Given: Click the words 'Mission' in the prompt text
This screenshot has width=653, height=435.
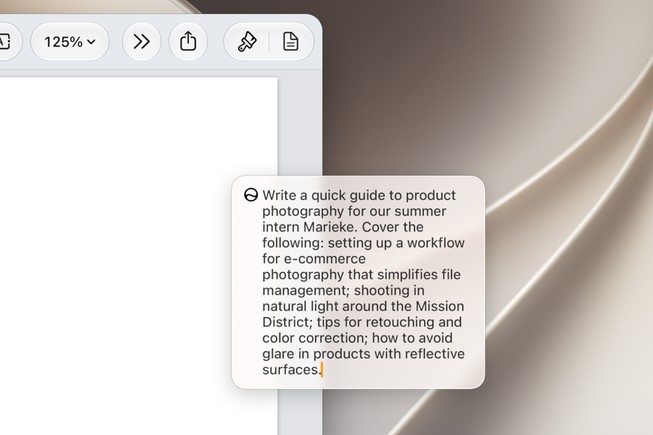Looking at the screenshot, I should pos(440,306).
